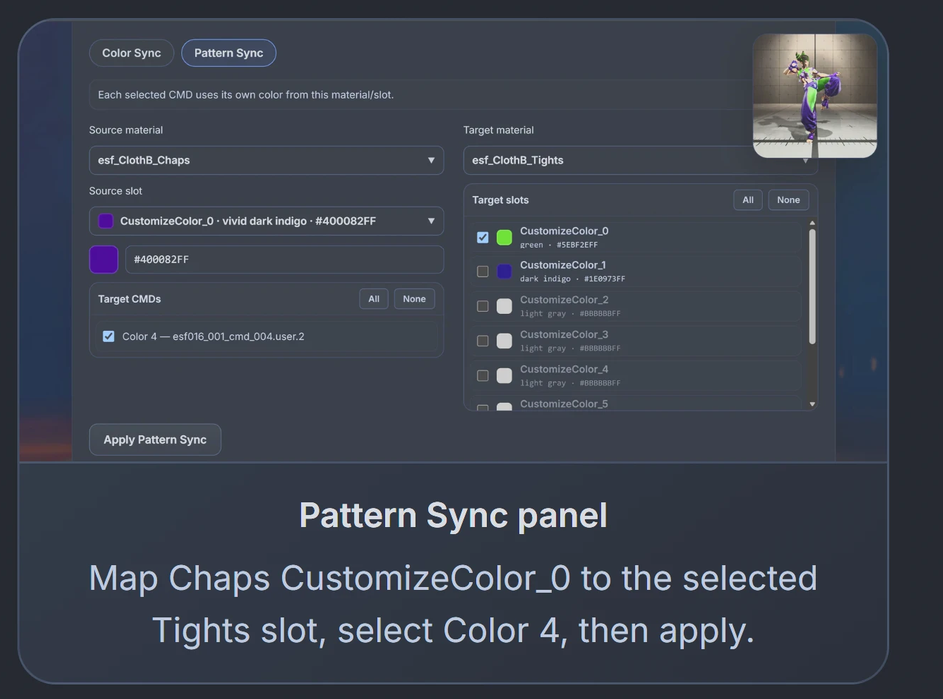
Task: Click the 'Source material' label
Action: coord(126,130)
